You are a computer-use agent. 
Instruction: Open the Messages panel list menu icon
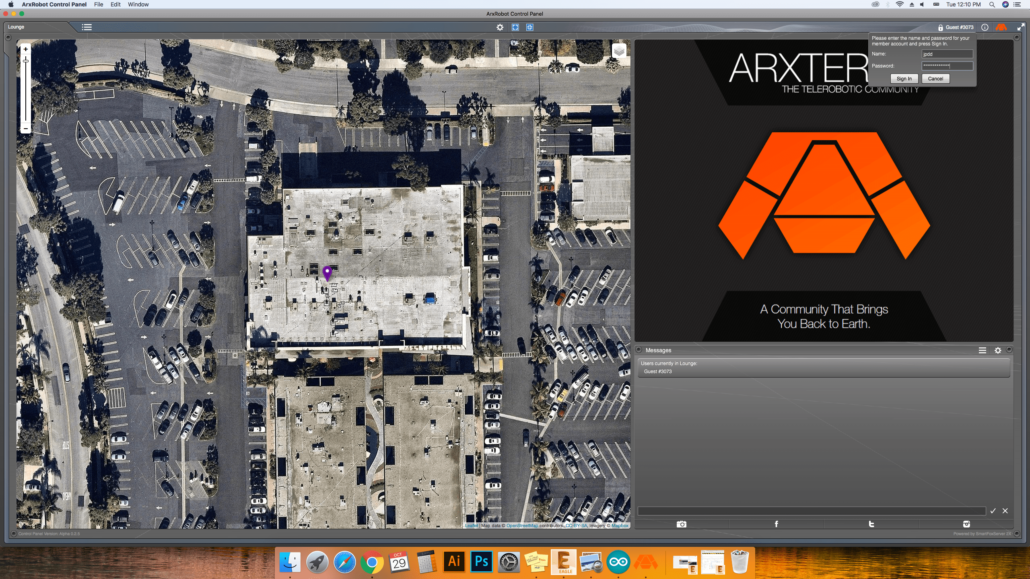[x=983, y=350]
